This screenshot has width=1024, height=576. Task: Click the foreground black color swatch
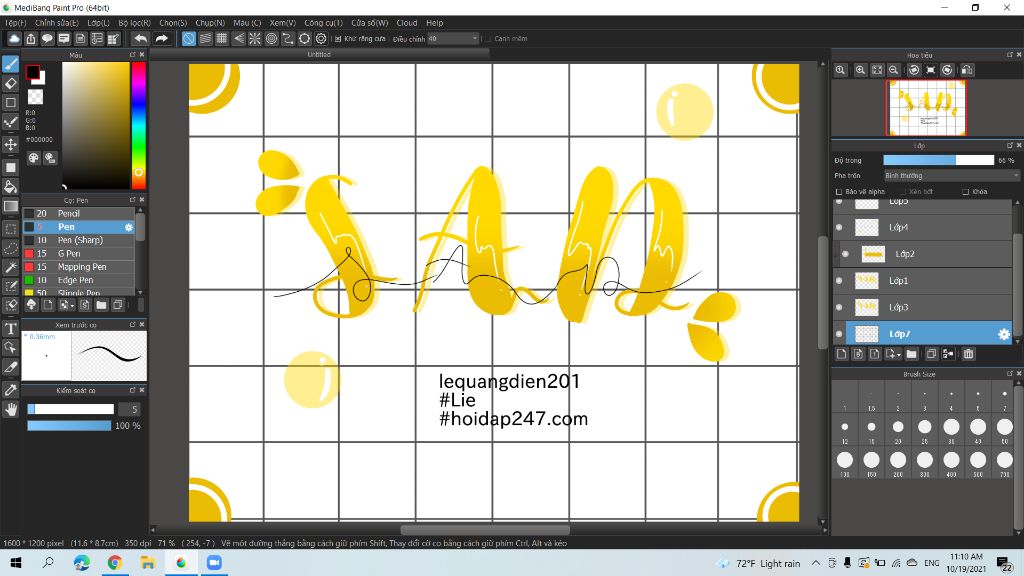[32, 71]
